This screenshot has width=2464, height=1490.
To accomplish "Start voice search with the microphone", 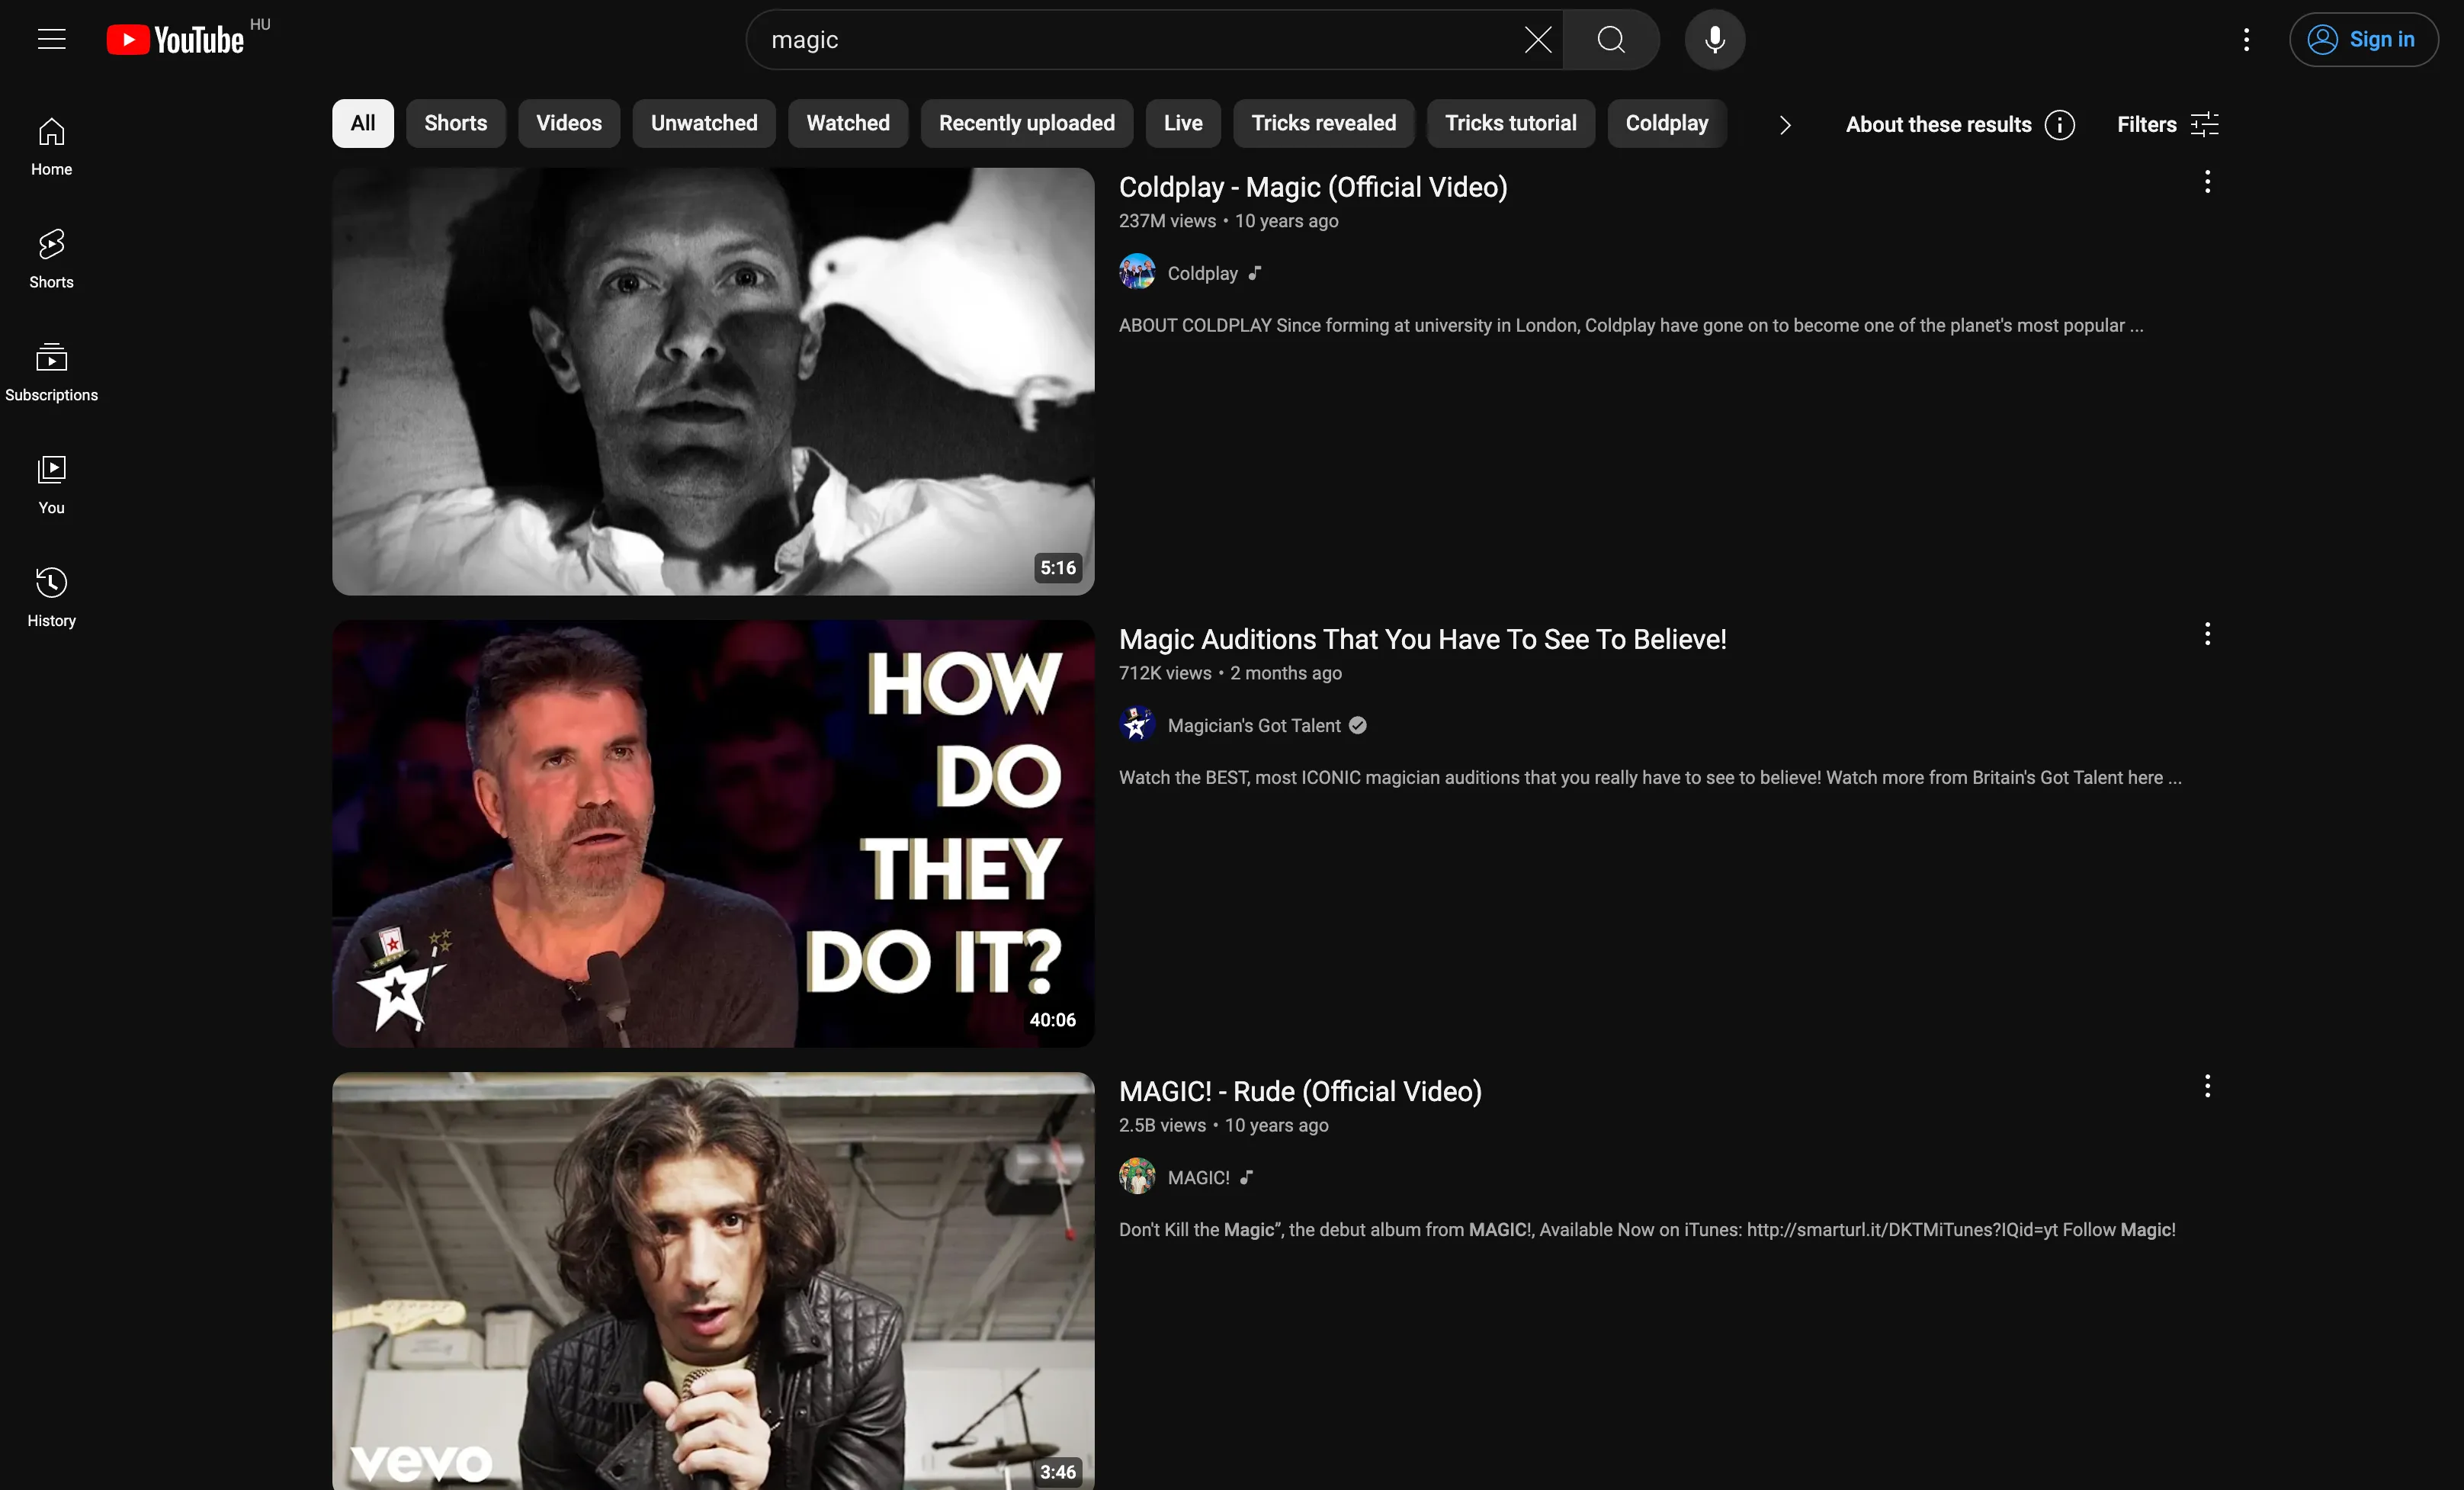I will (x=1714, y=40).
